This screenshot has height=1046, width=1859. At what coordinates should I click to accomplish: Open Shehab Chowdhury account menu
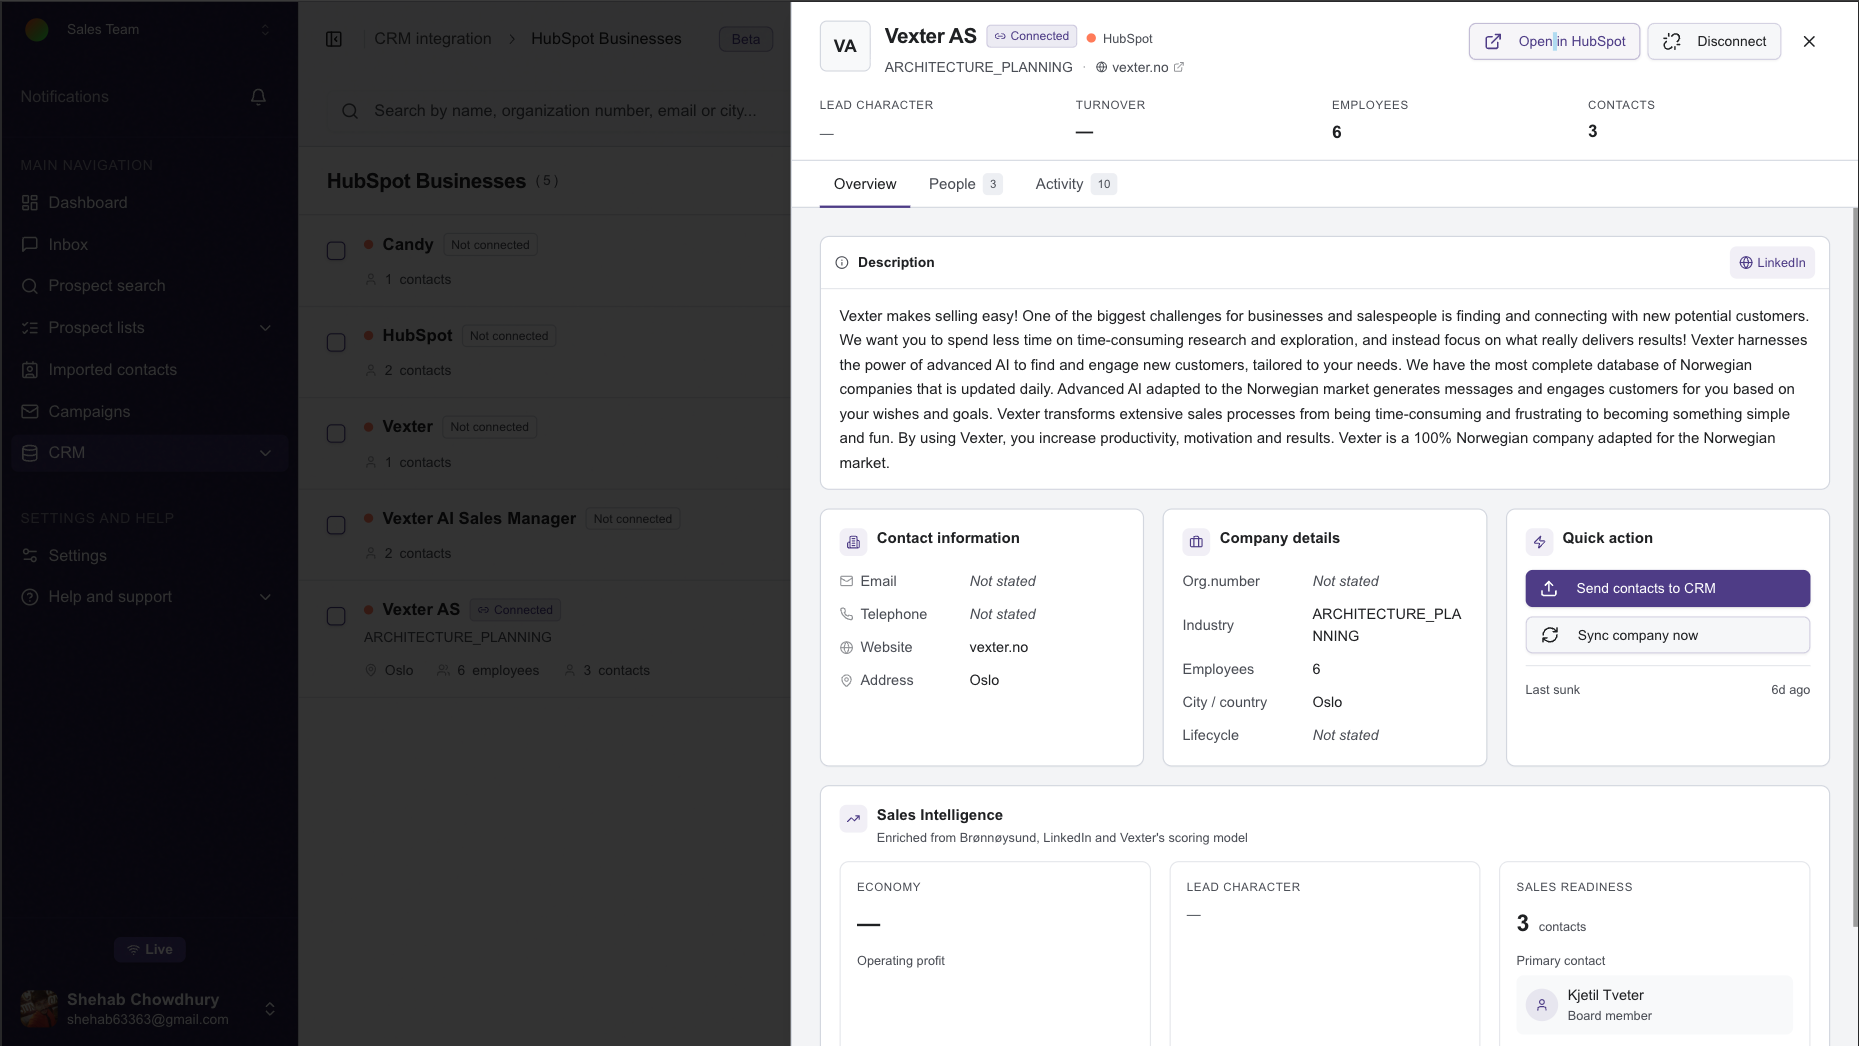click(148, 1008)
